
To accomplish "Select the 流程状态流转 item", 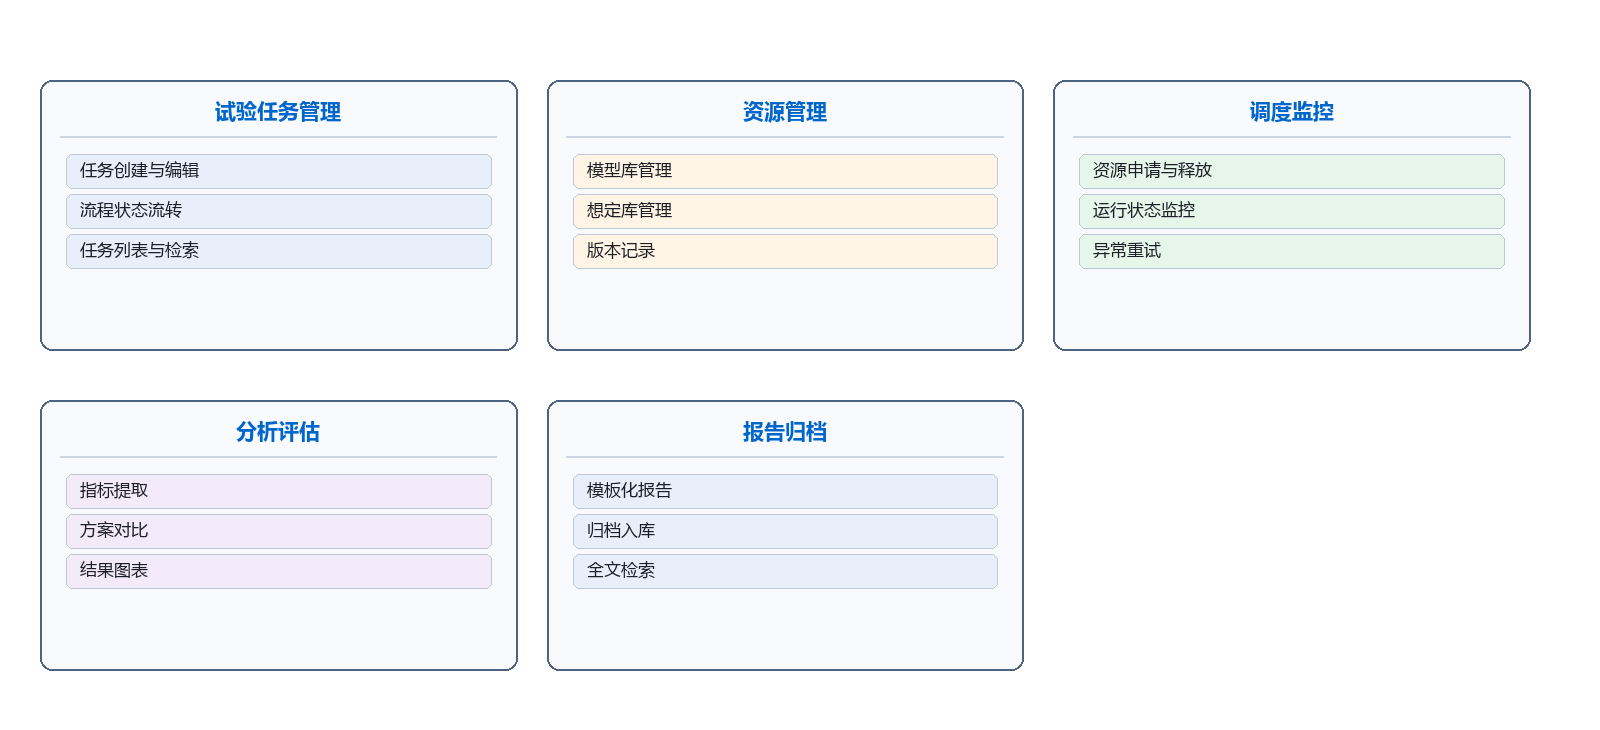I will click(x=279, y=211).
